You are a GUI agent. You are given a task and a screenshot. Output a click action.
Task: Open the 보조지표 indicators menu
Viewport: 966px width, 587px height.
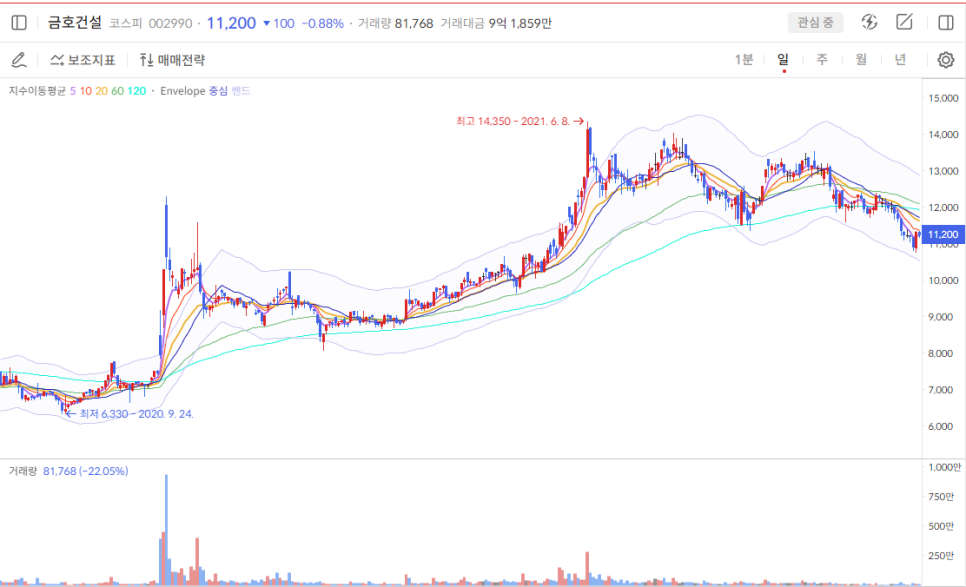tap(83, 60)
